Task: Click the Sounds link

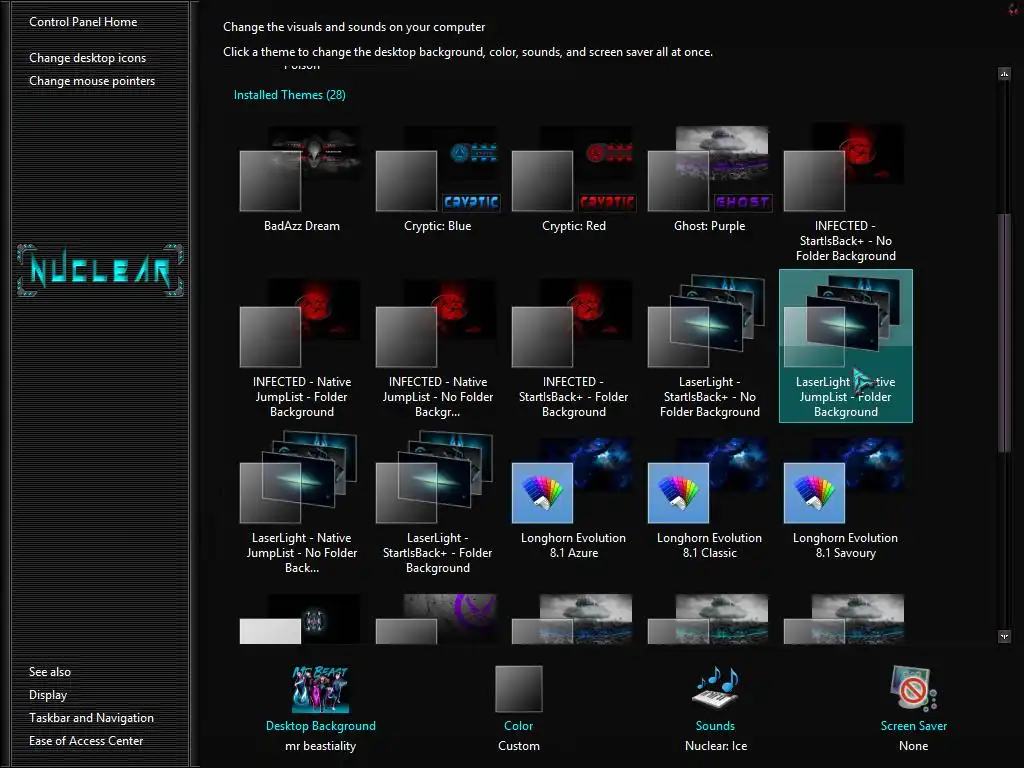Action: [715, 726]
